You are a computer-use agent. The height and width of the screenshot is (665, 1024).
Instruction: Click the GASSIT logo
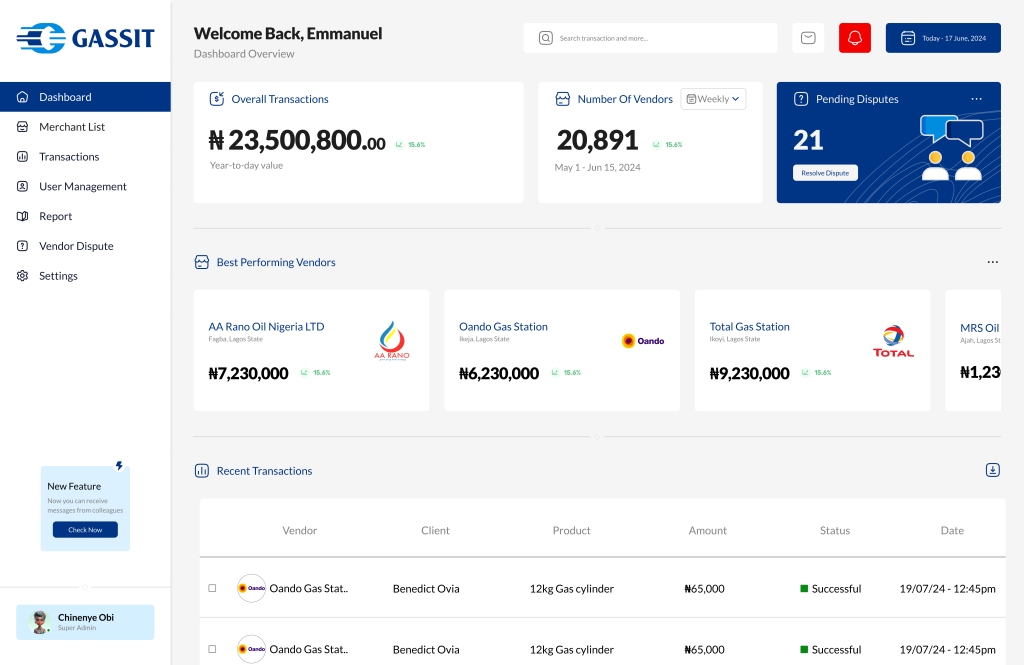(x=85, y=38)
